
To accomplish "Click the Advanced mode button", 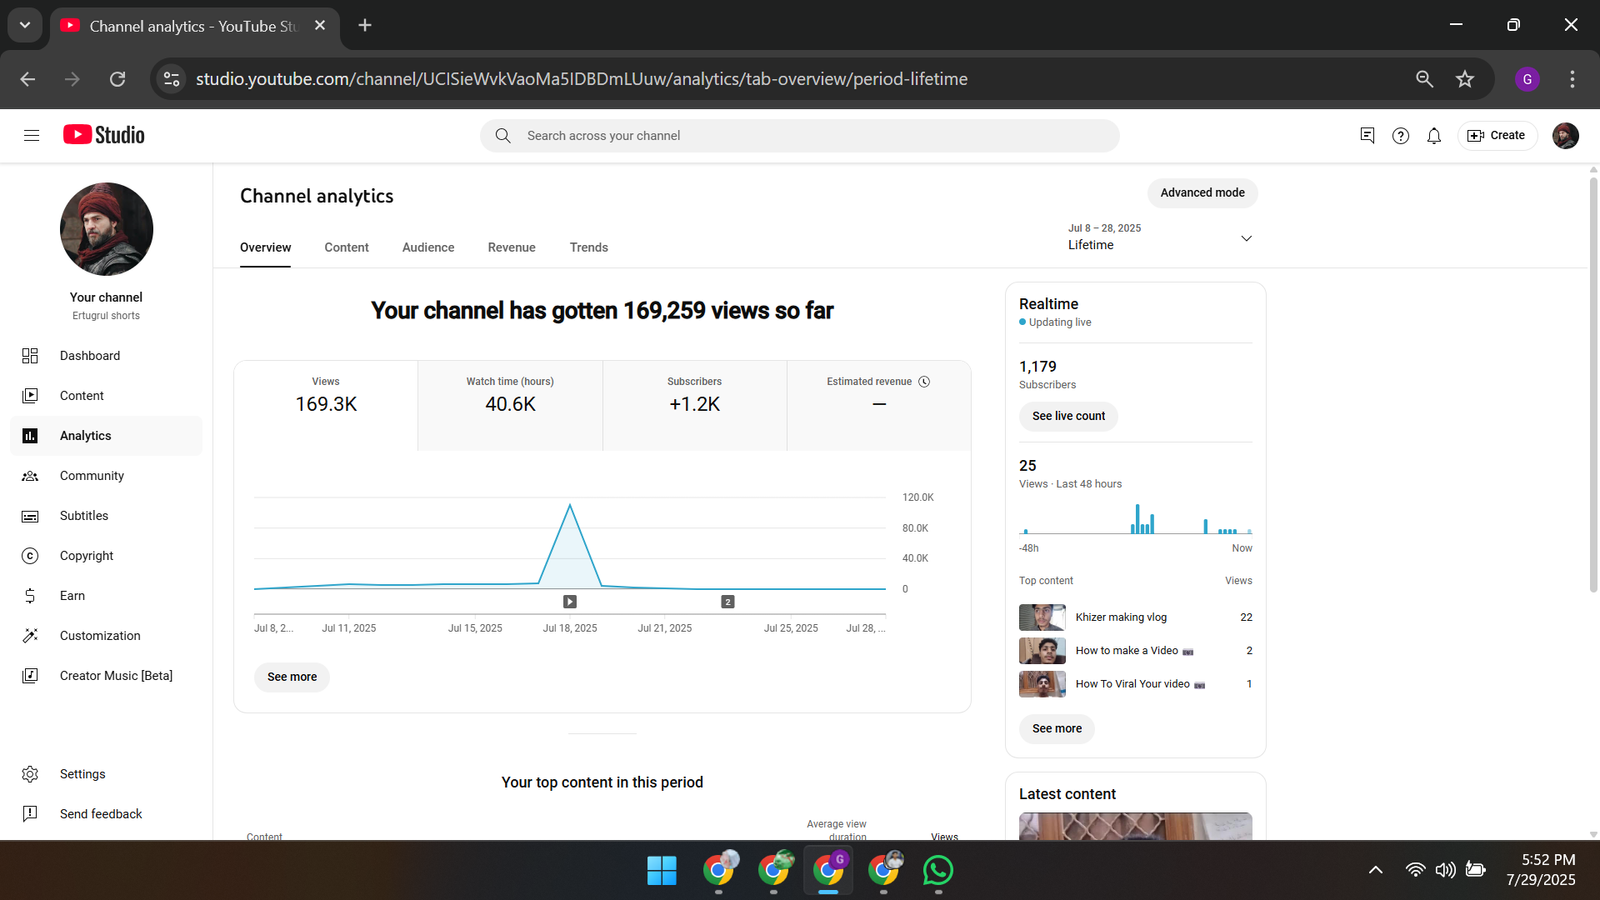I will coord(1202,193).
